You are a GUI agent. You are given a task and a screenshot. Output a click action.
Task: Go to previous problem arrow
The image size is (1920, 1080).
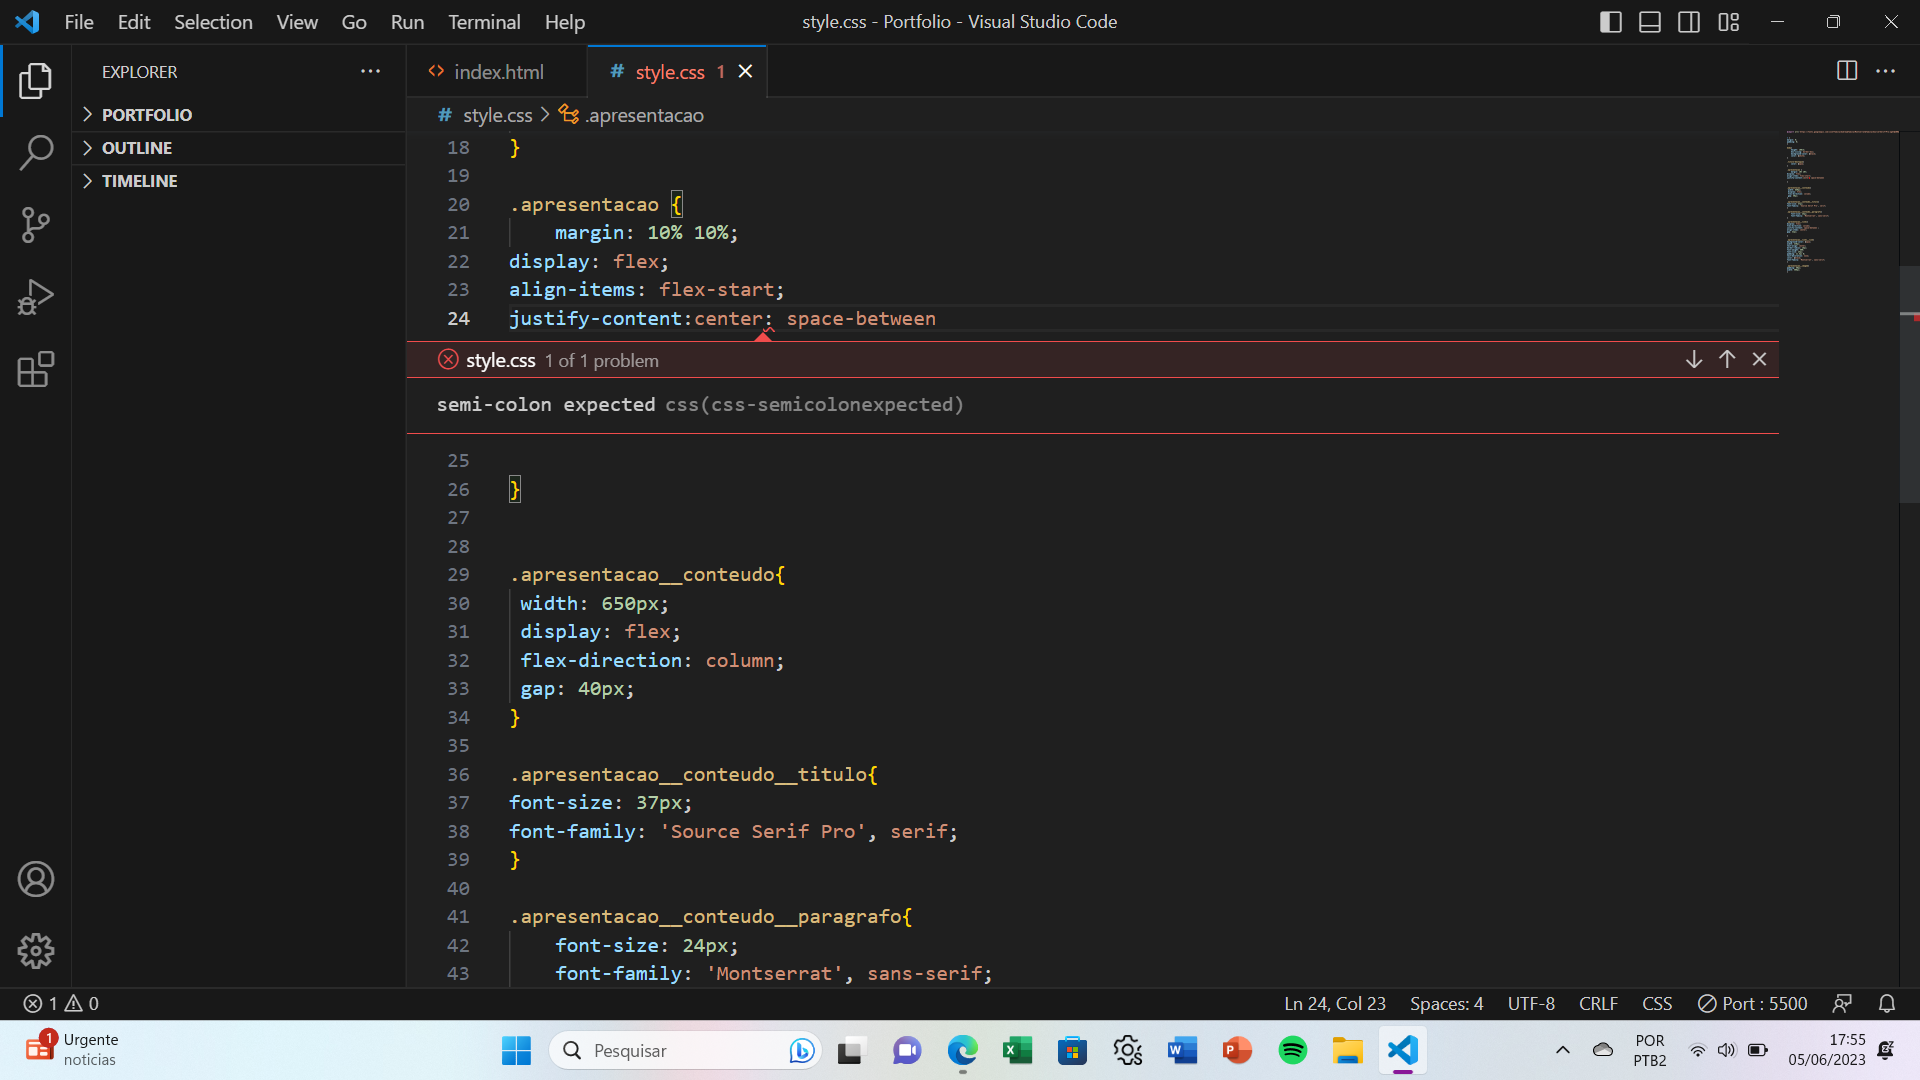(x=1727, y=359)
